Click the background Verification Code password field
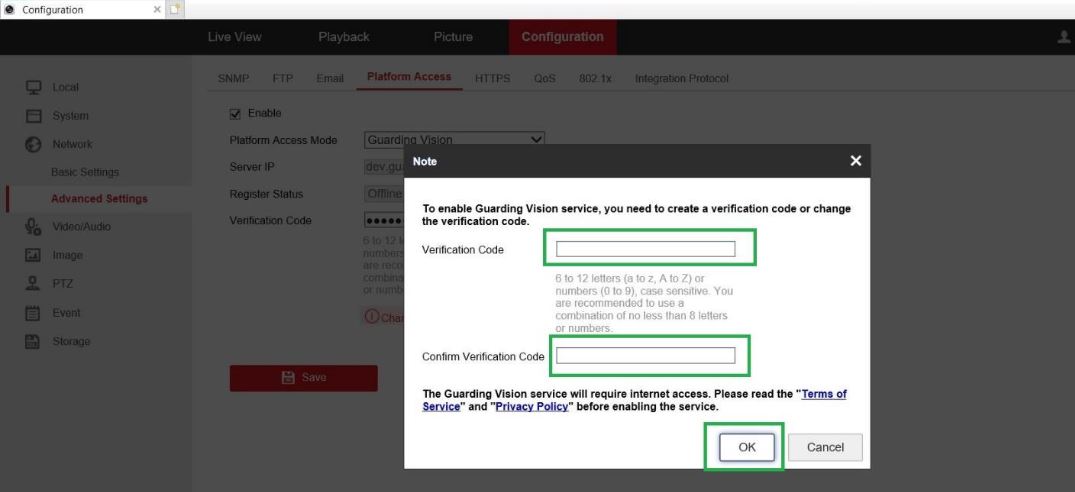1075x492 pixels. click(x=385, y=221)
